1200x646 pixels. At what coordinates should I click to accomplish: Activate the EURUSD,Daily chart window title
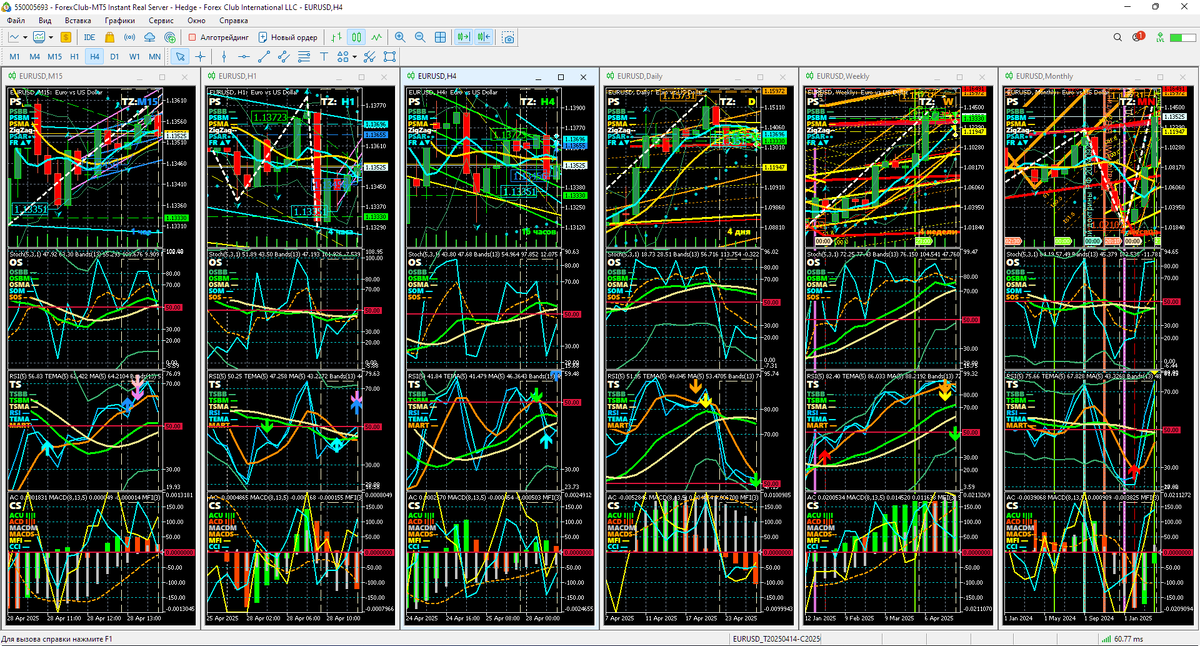(642, 77)
